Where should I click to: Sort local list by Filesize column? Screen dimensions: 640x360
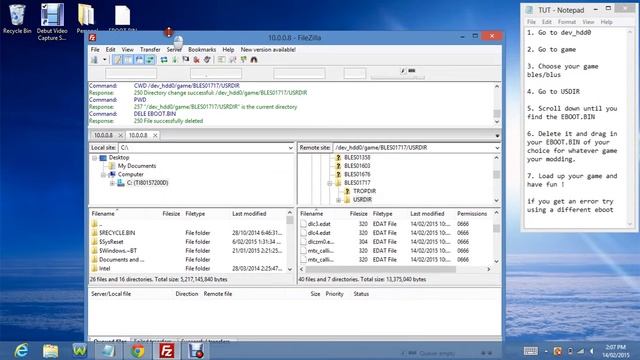pyautogui.click(x=171, y=213)
